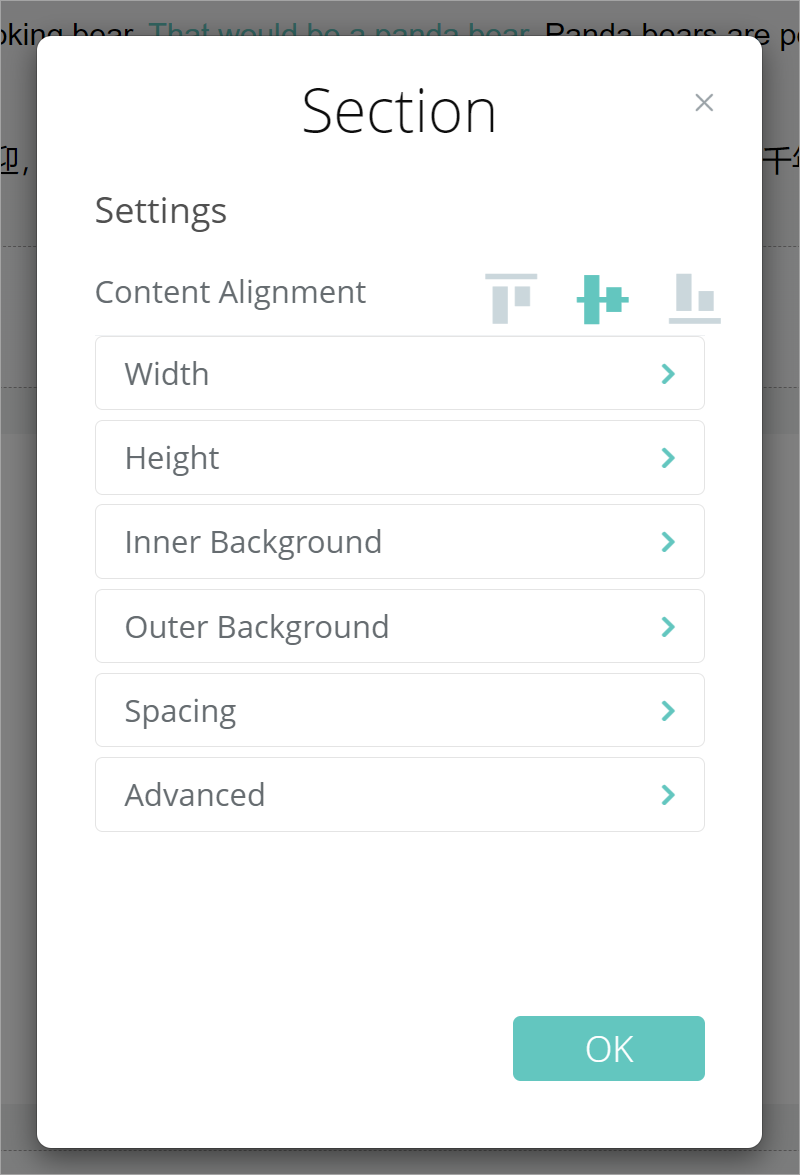
Task: Open the Width settings row
Action: point(399,373)
